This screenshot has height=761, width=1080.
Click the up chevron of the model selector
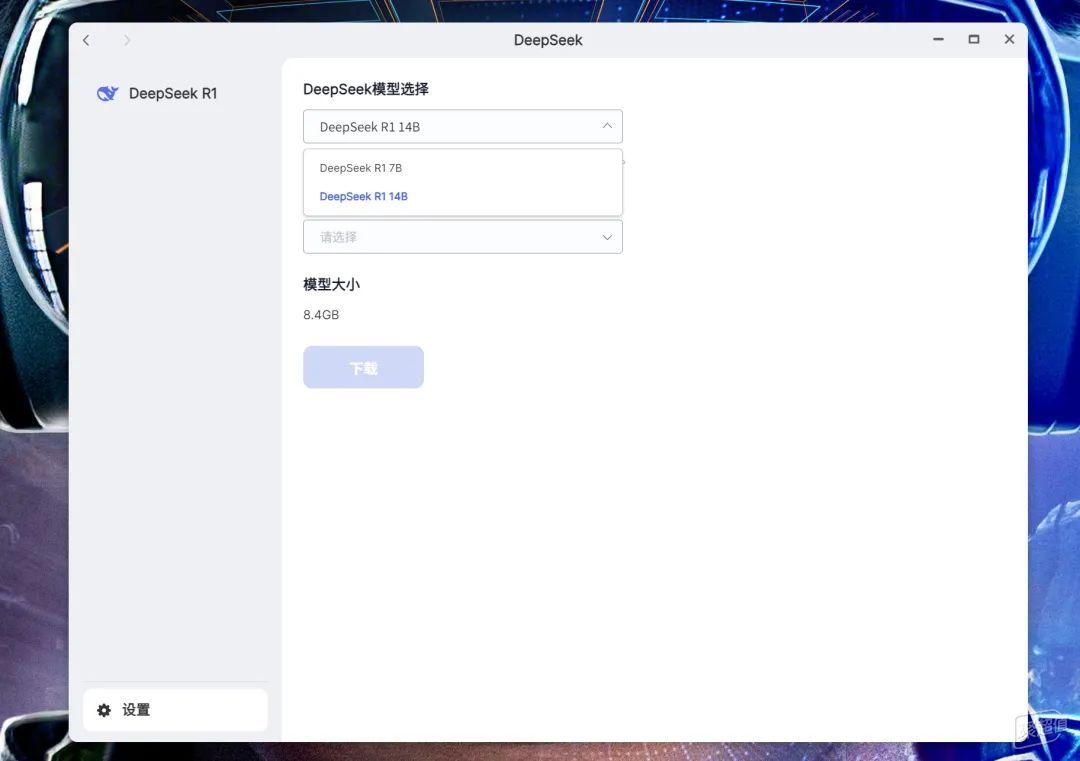(607, 126)
